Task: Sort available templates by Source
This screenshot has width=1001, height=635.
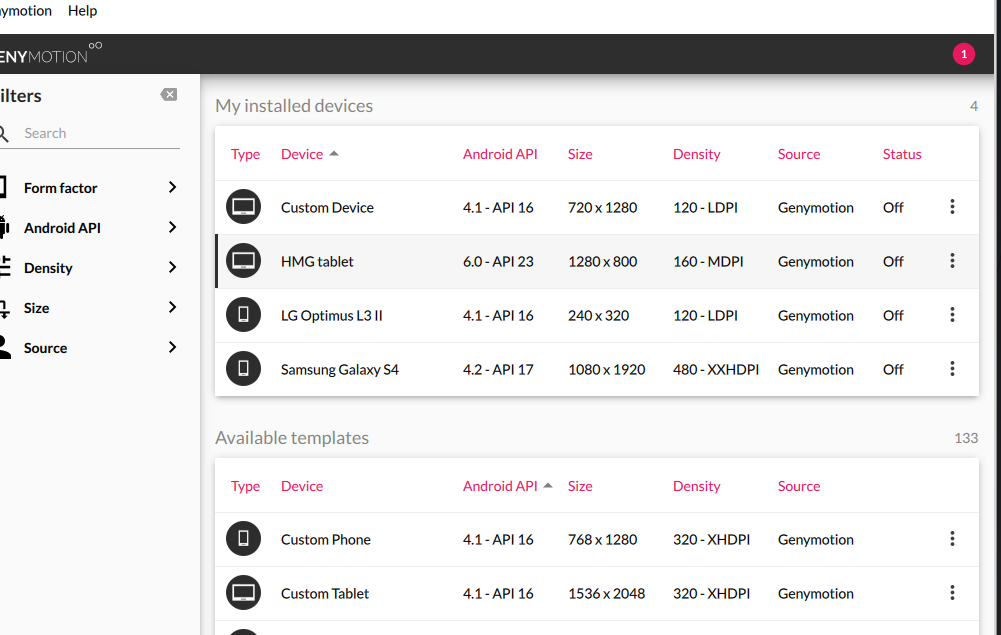Action: (799, 486)
